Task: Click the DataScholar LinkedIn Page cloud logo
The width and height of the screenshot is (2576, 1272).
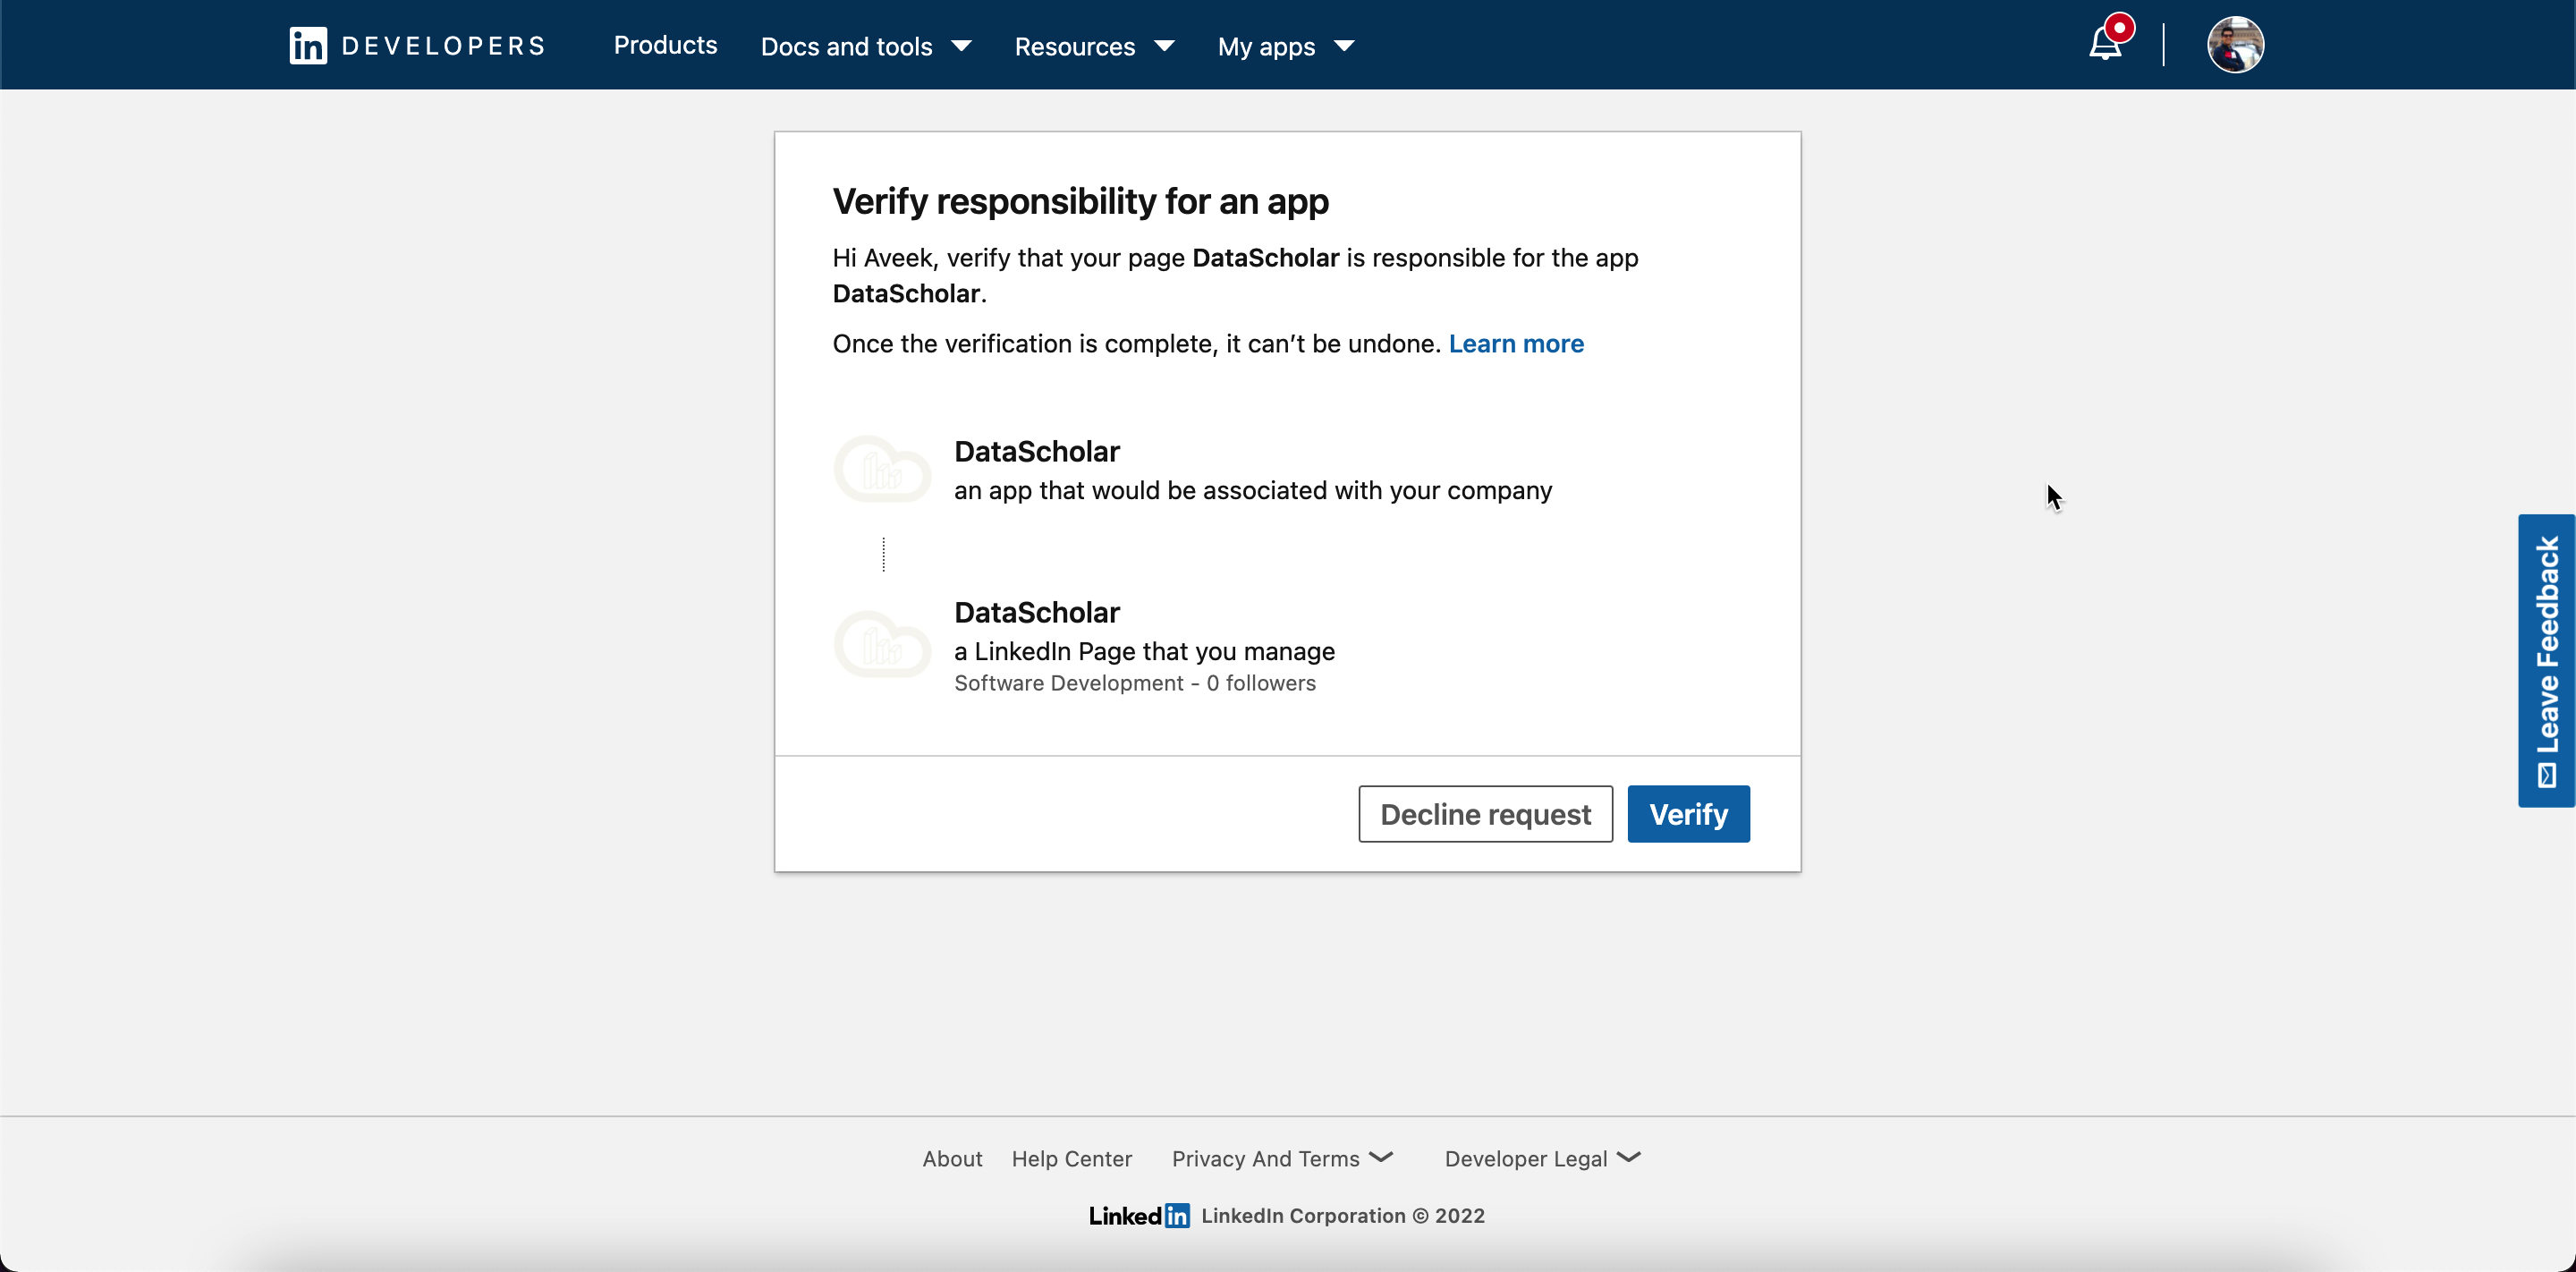Action: click(x=882, y=645)
